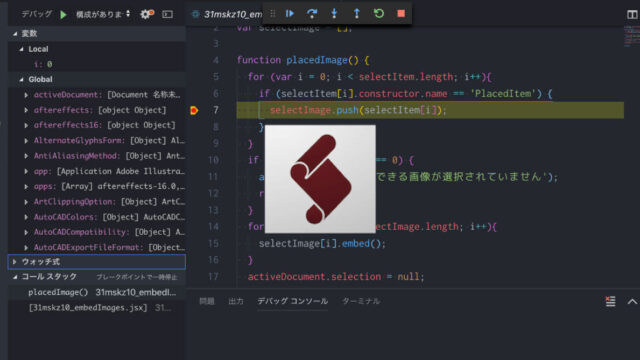This screenshot has width=640, height=360.
Task: Expand the AlternateGlyphsForm variable
Action: coord(26,140)
